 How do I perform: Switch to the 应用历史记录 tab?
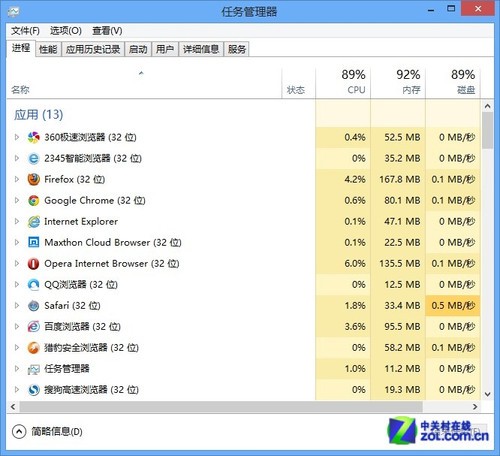[x=93, y=49]
